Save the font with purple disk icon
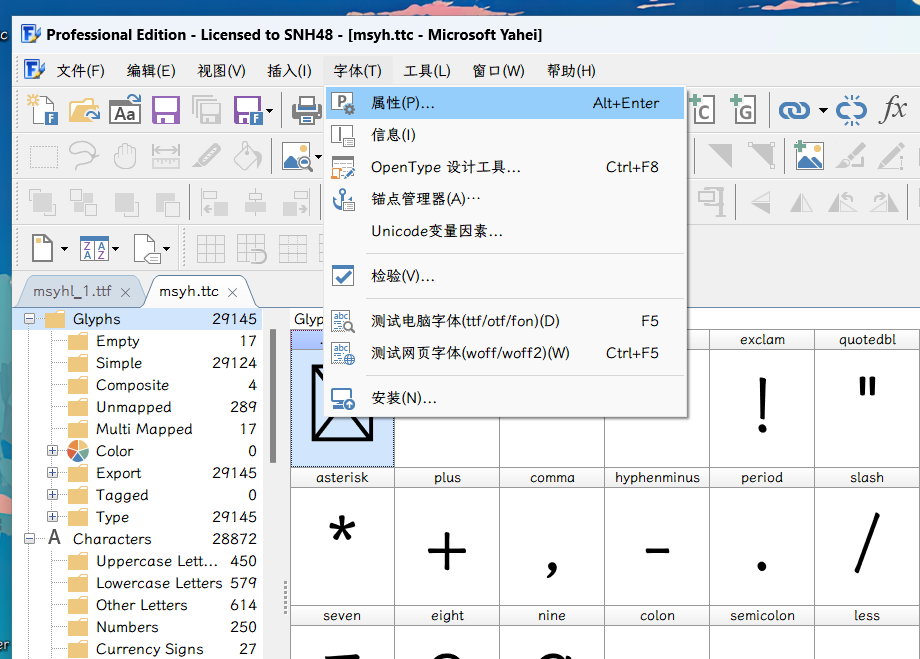The width and height of the screenshot is (920, 659). [166, 110]
